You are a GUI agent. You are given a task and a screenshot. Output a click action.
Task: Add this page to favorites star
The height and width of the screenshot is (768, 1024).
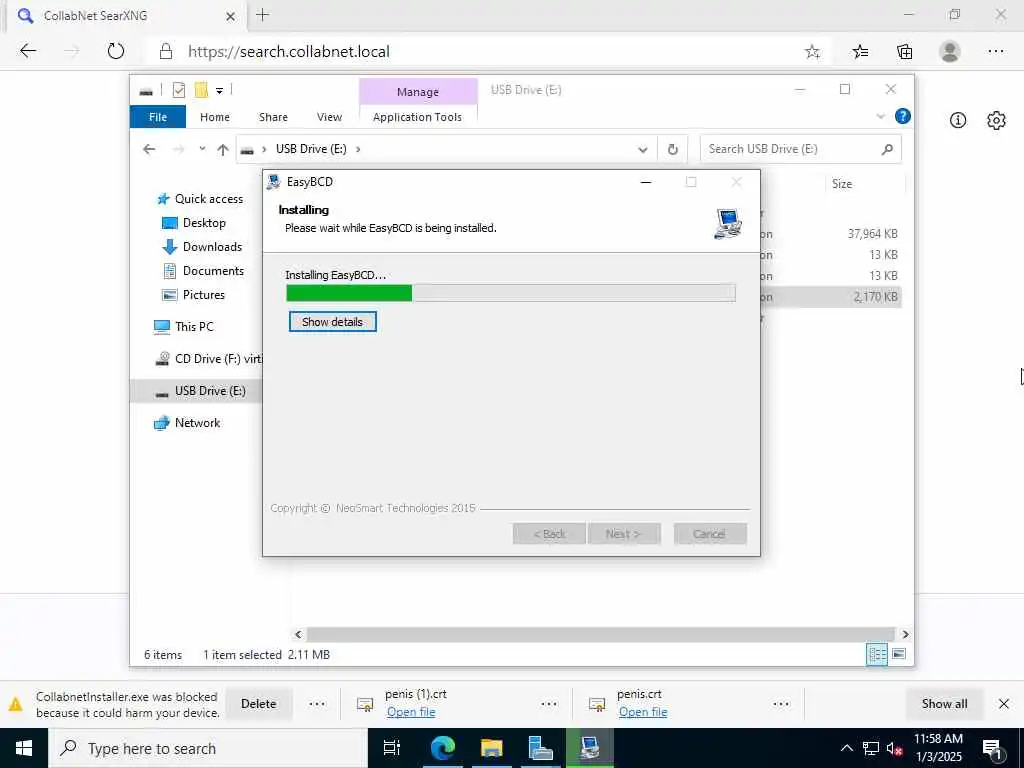(x=812, y=52)
